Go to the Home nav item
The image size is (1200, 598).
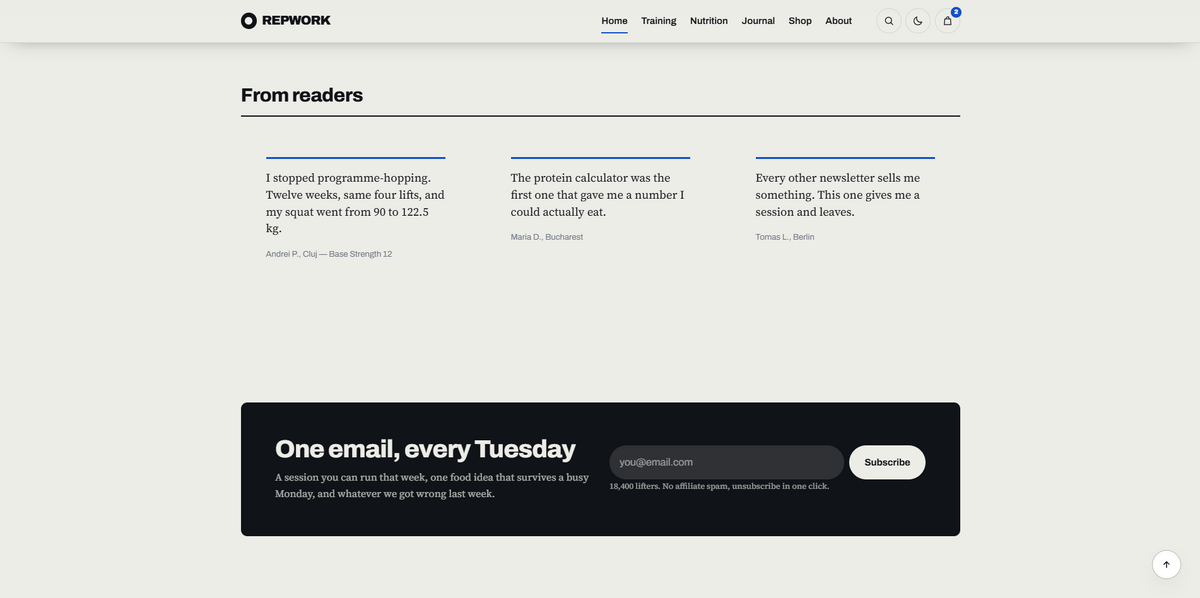tap(614, 21)
